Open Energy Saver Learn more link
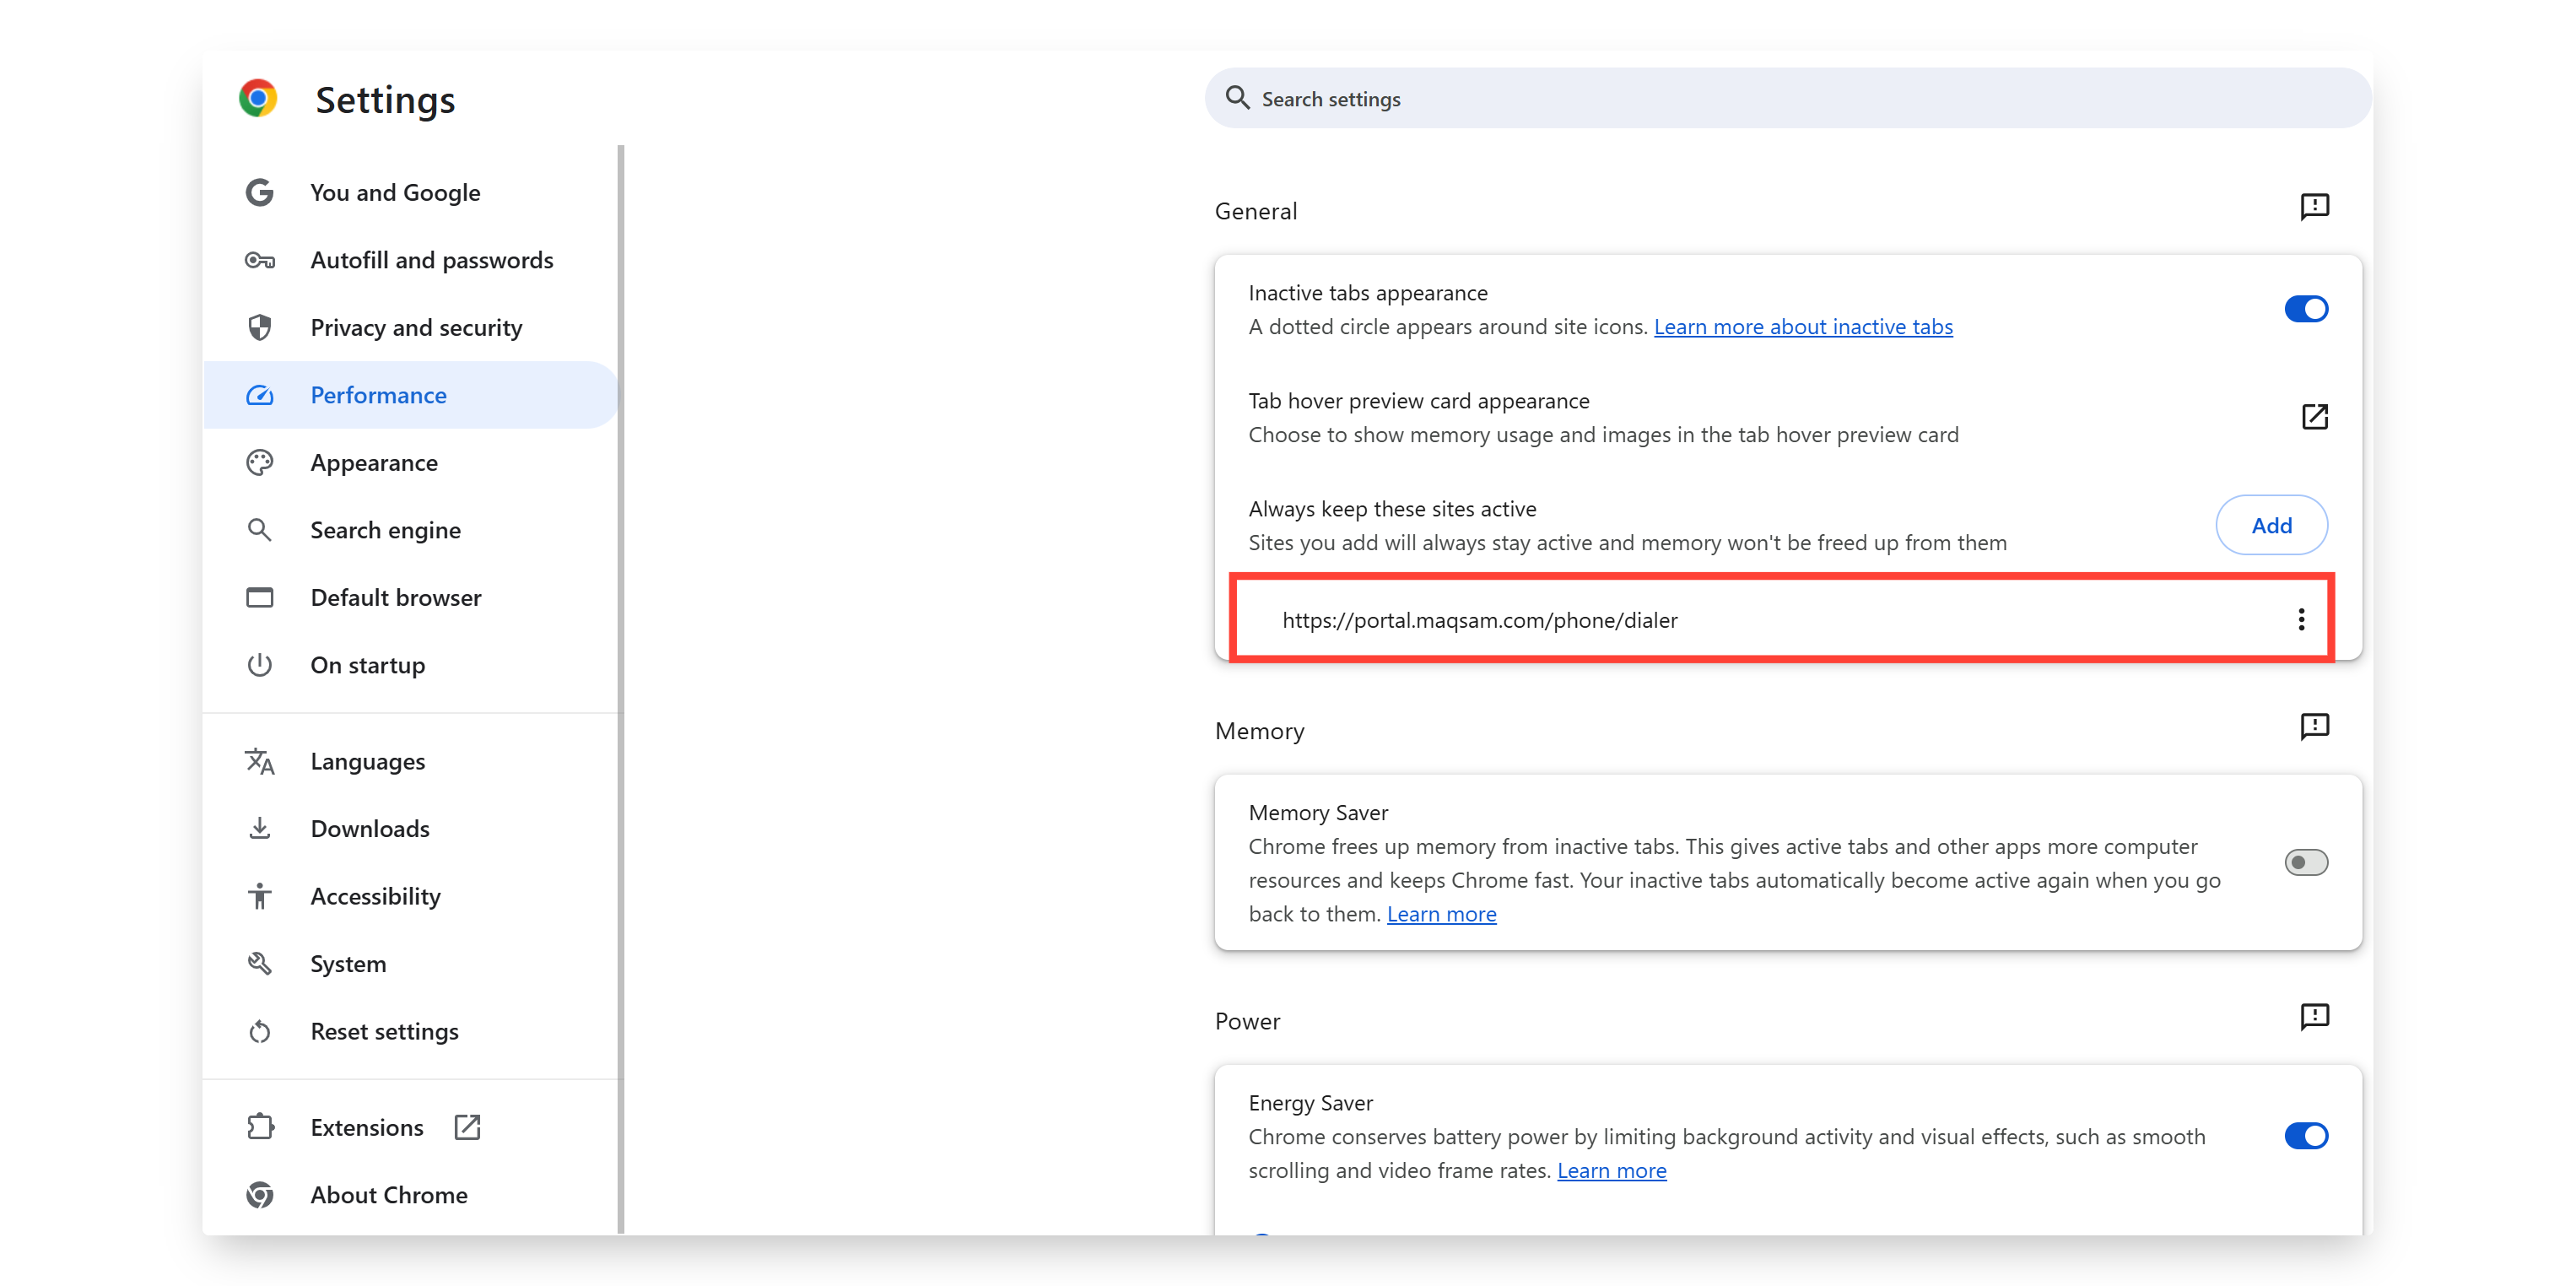Screen dimensions: 2576x1286 pyautogui.click(x=1611, y=1170)
